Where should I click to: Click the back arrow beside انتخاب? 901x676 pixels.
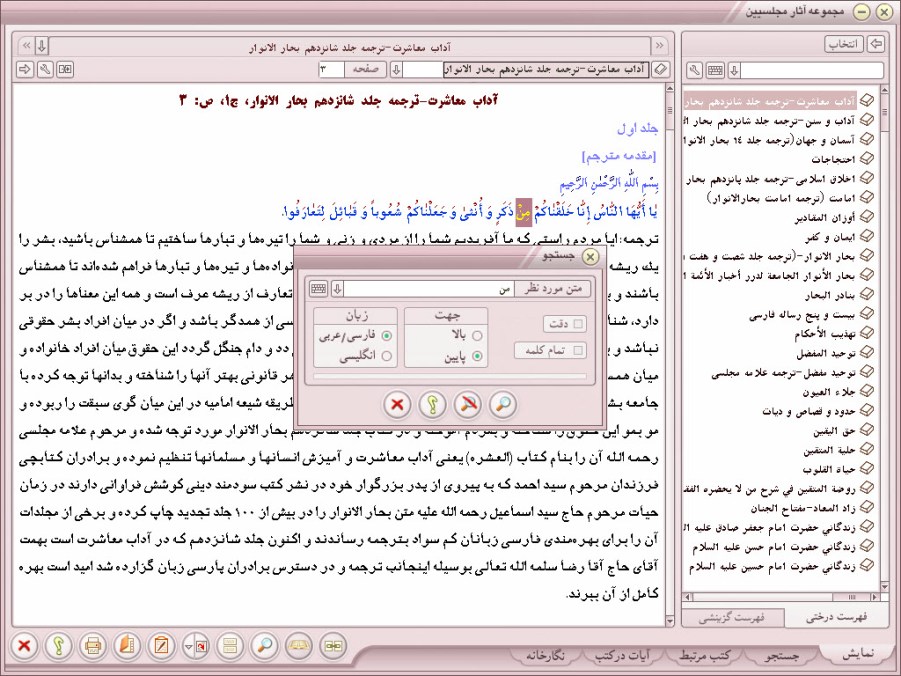pos(876,44)
